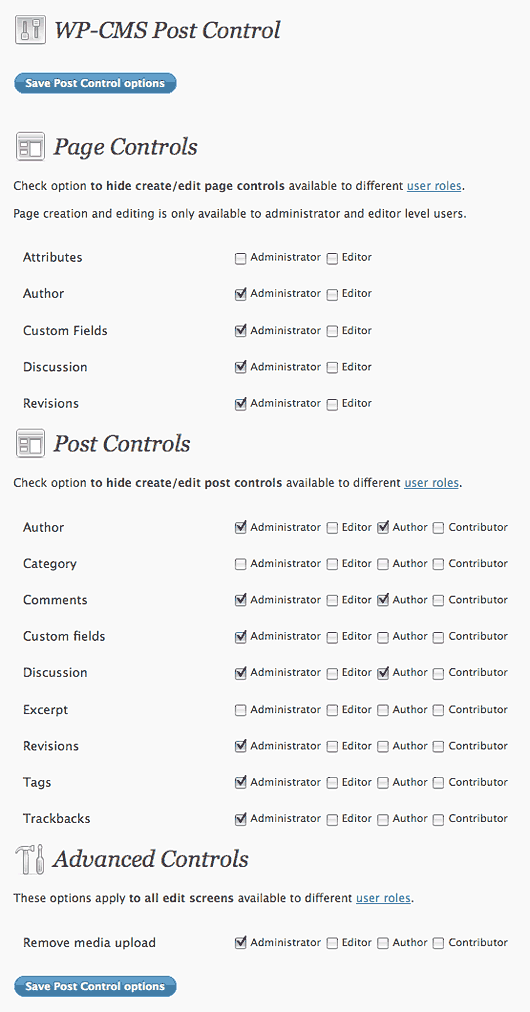Uncheck Author for post Comments row

click(383, 600)
